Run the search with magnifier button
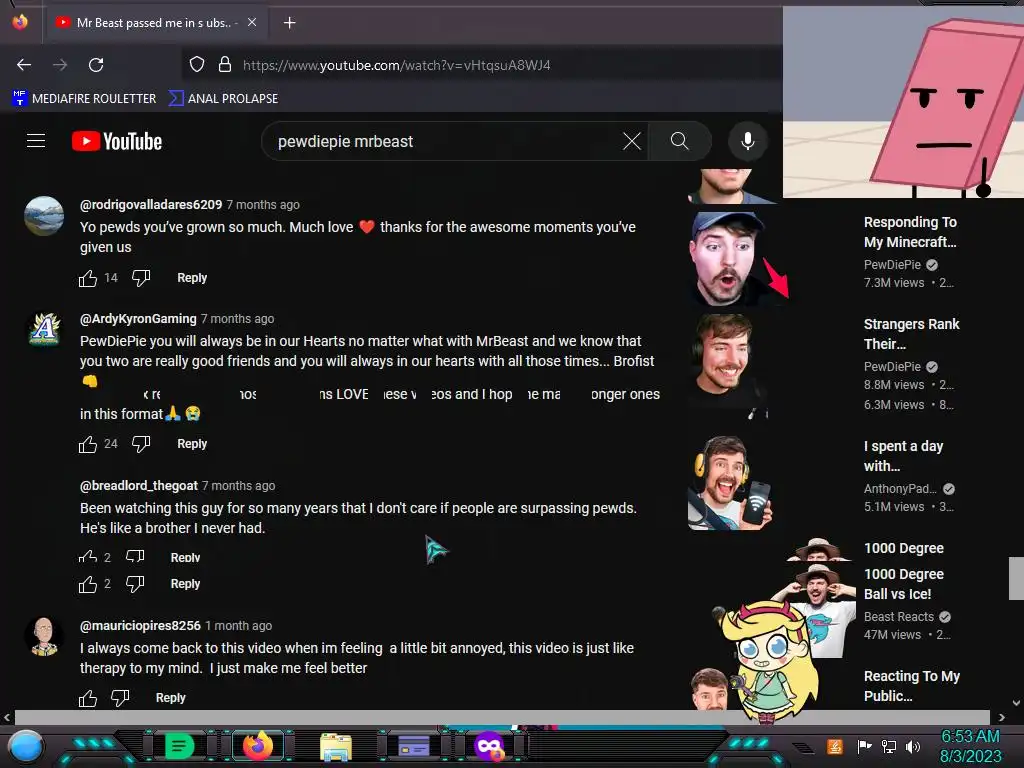Image resolution: width=1024 pixels, height=768 pixels. 680,141
